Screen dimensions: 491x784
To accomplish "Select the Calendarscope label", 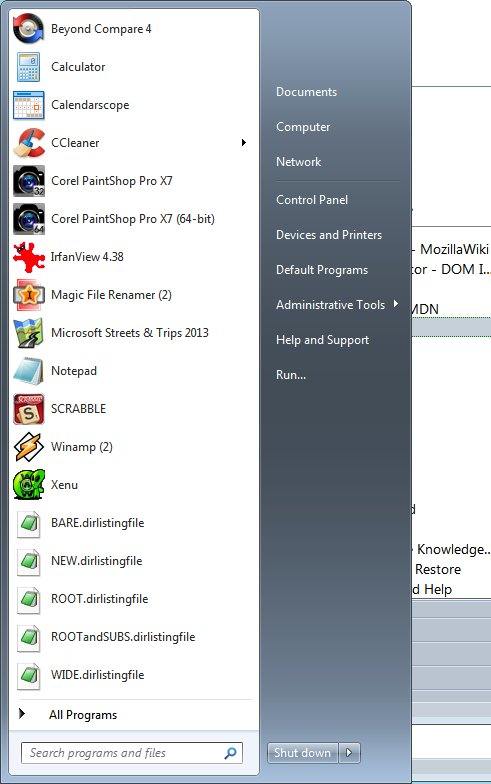I will [x=90, y=105].
